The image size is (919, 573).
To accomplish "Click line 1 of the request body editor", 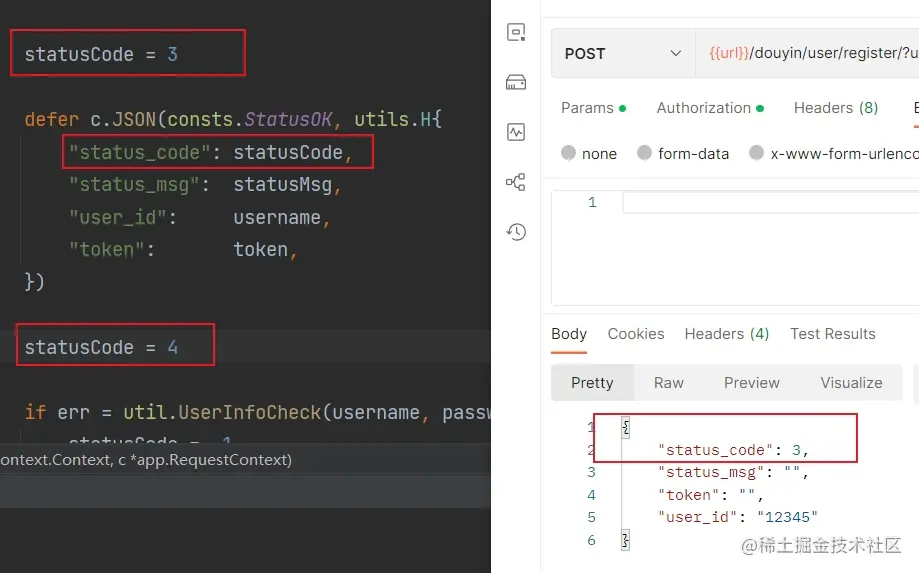I will (770, 203).
